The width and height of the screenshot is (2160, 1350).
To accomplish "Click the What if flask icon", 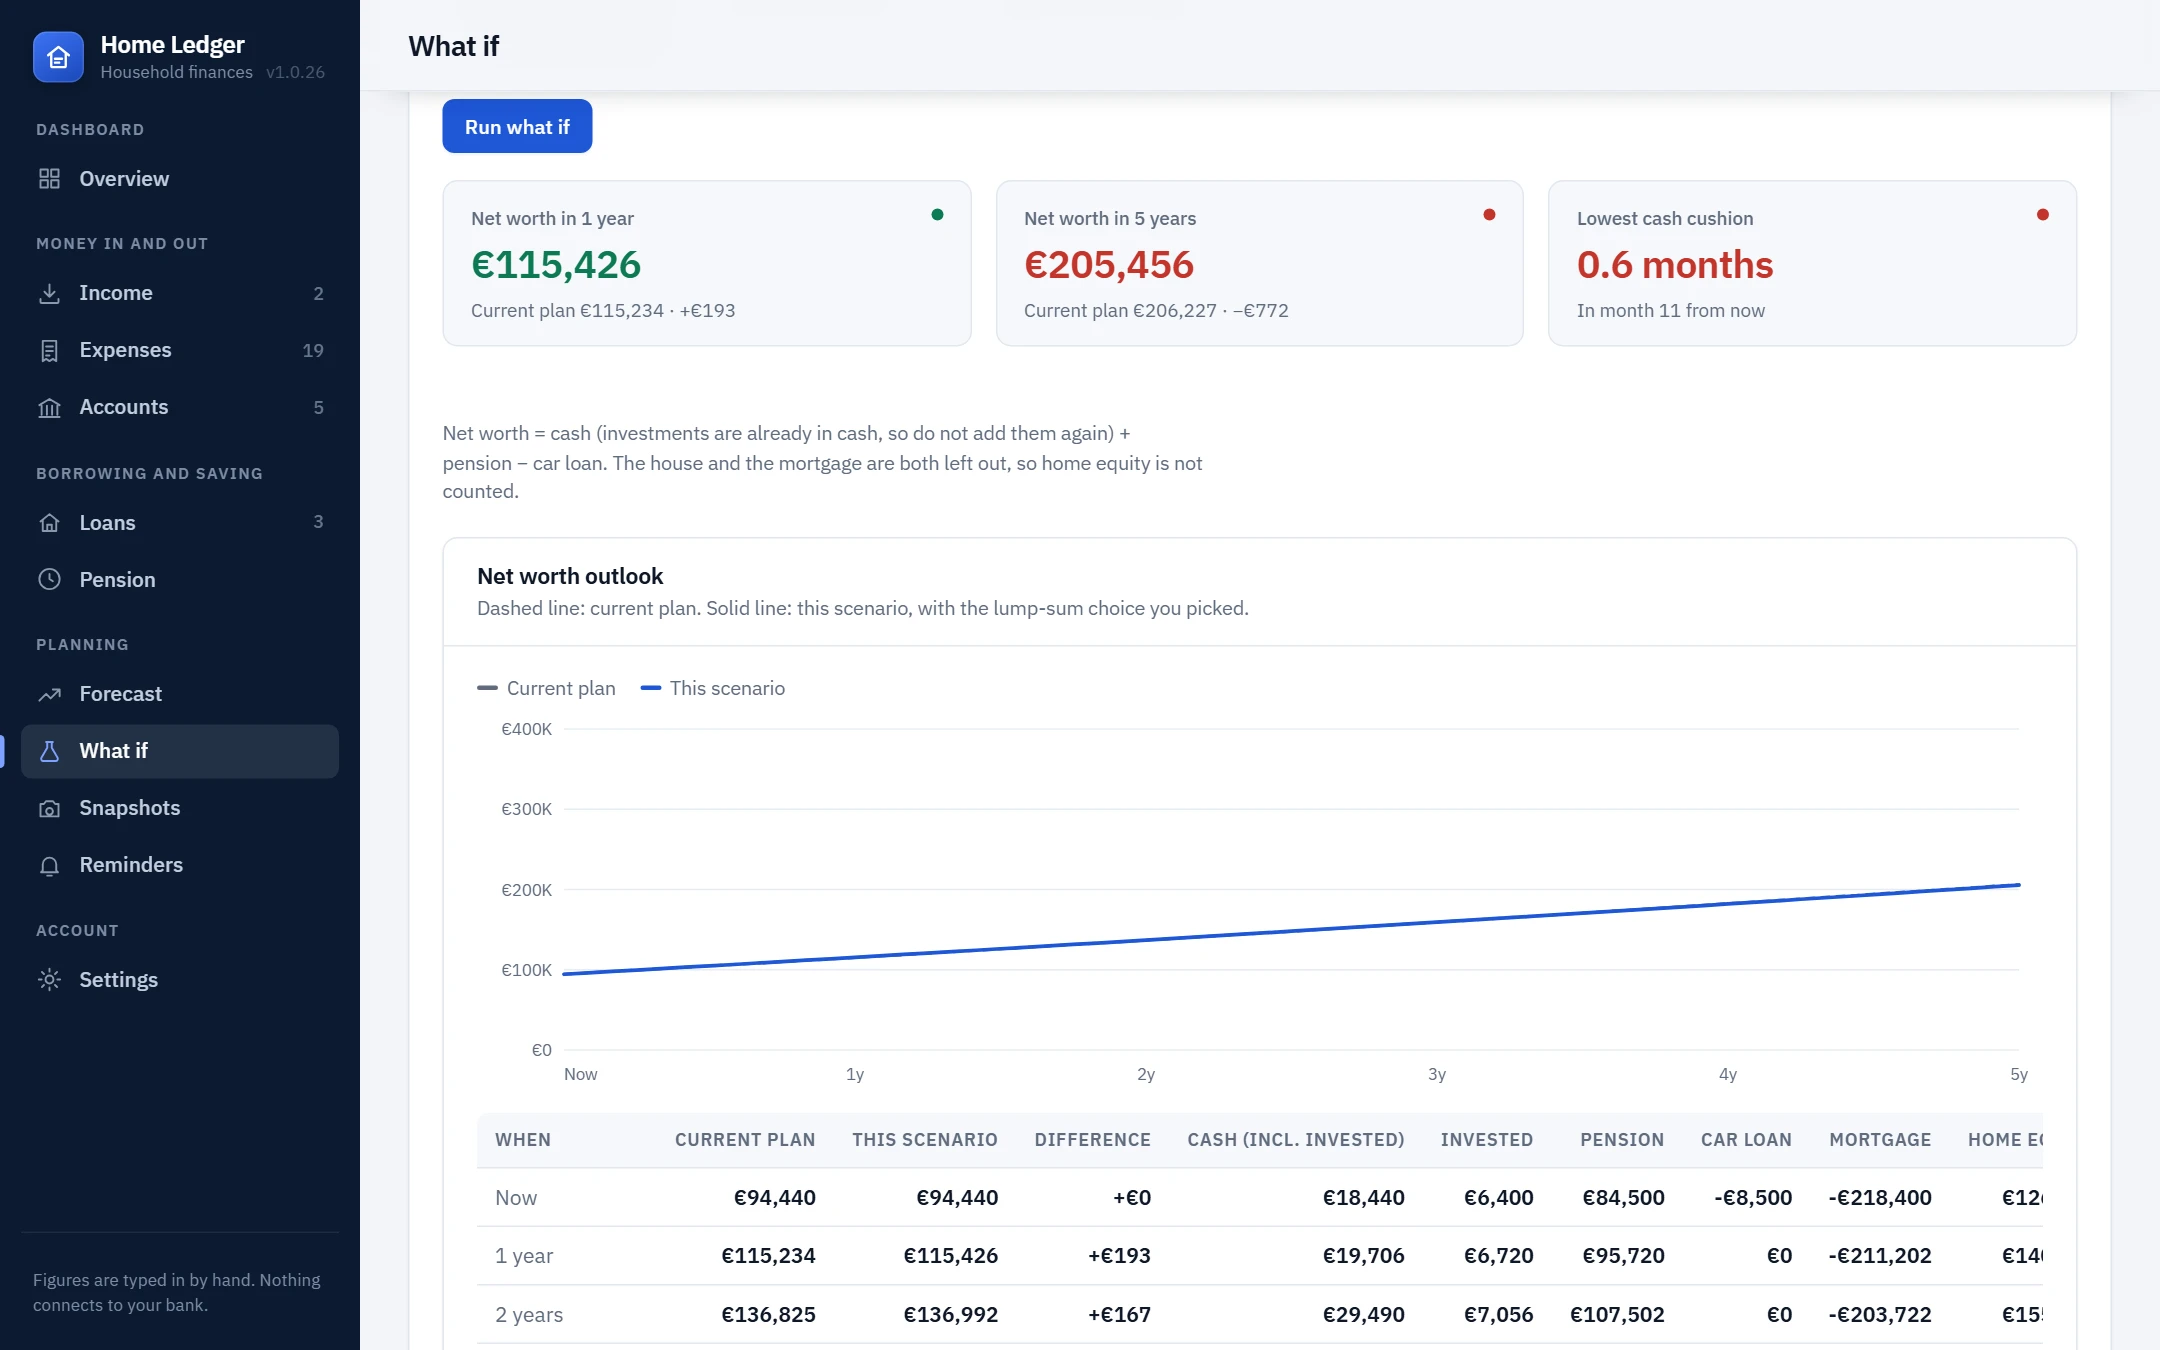I will coord(49,751).
